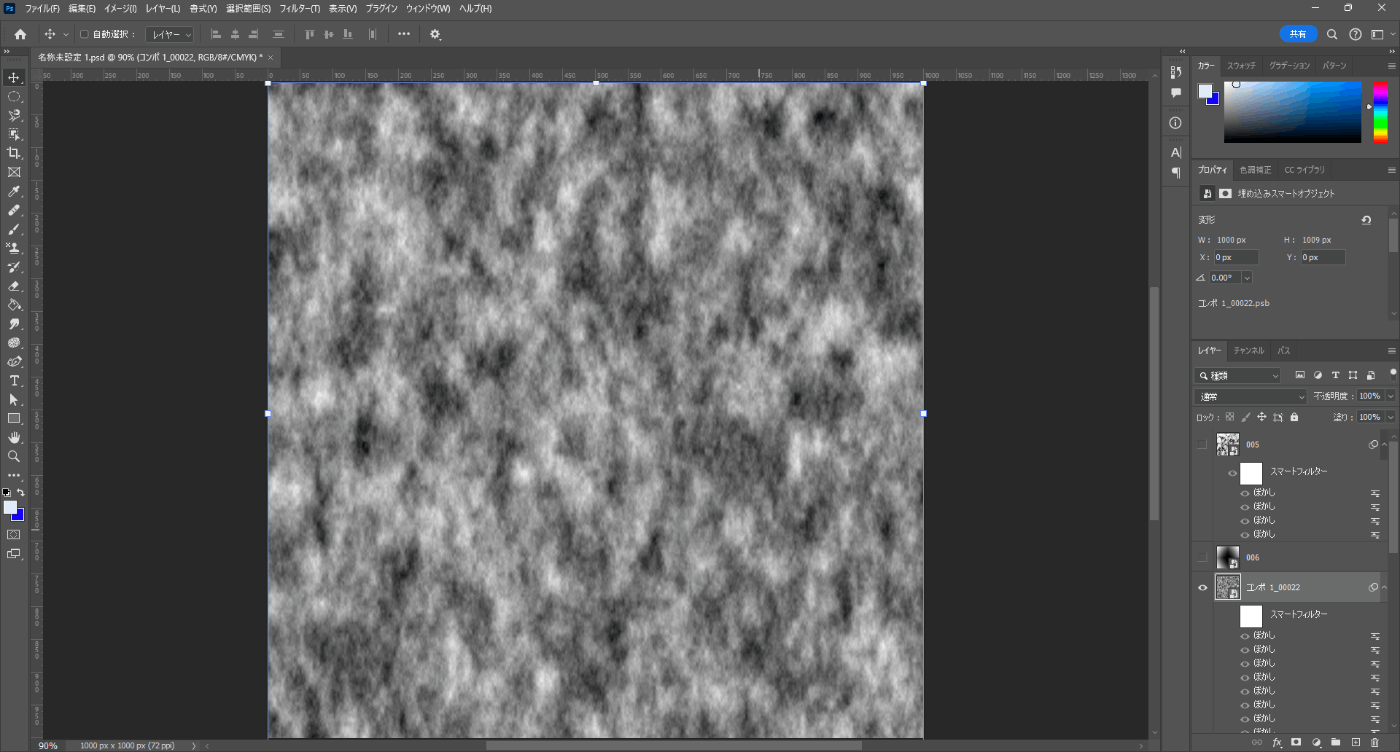Select the Clone Stamp tool
The height and width of the screenshot is (752, 1400).
coord(14,248)
